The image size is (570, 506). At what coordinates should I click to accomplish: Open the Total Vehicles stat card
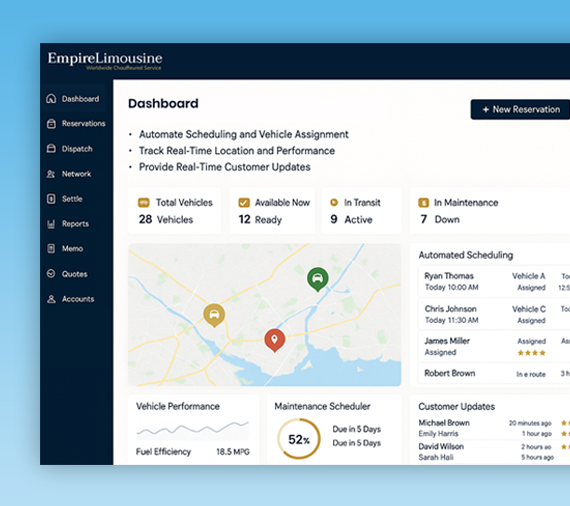click(174, 211)
